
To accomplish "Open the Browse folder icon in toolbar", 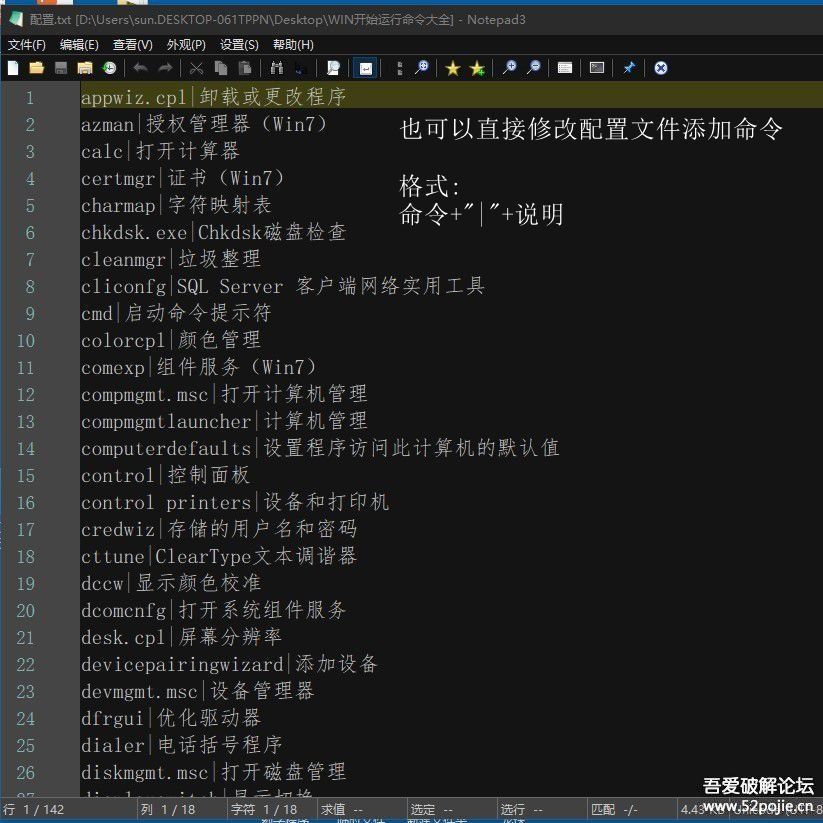I will (x=85, y=68).
